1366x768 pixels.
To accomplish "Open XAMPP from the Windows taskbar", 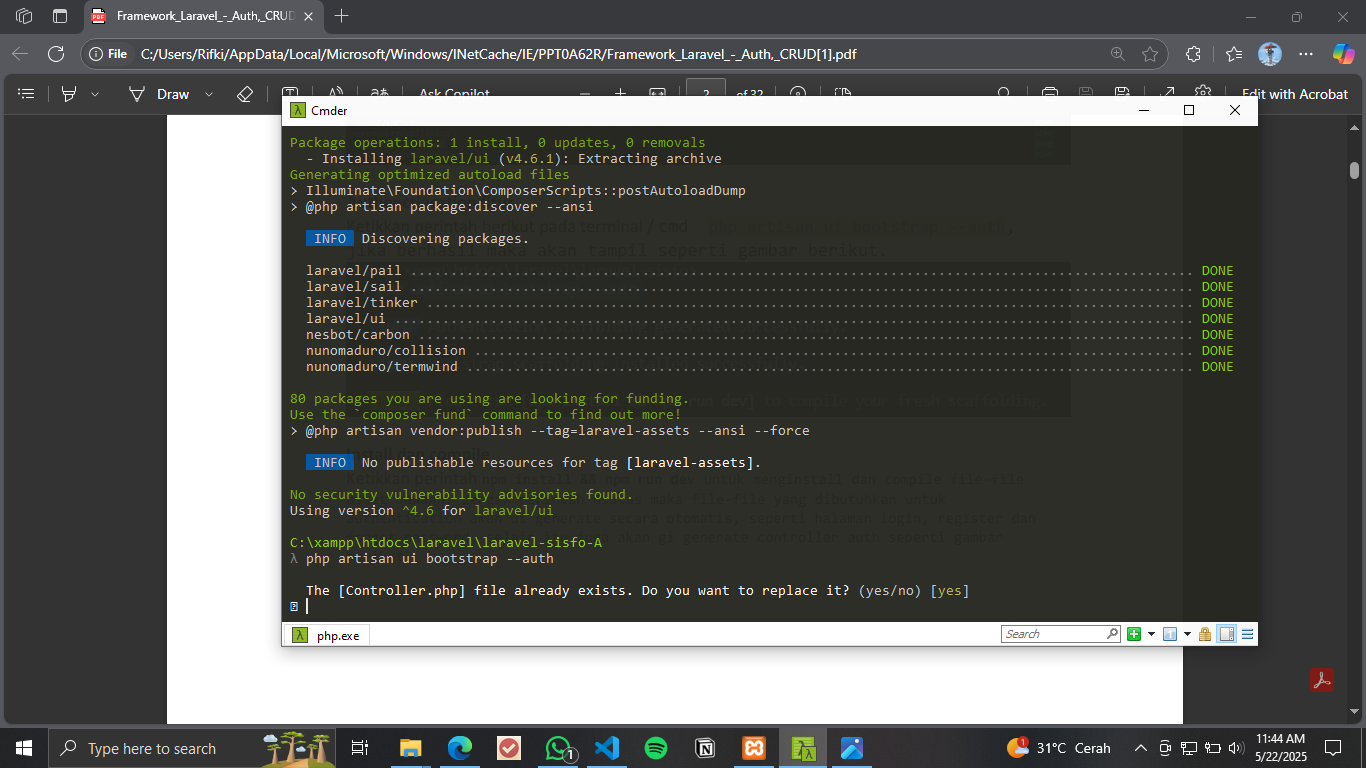I will coord(753,748).
